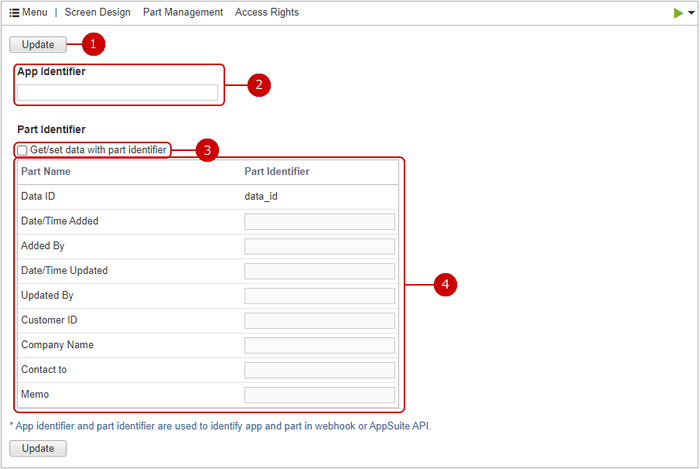This screenshot has height=469, width=700.
Task: Click the green play arrow icon
Action: point(678,13)
